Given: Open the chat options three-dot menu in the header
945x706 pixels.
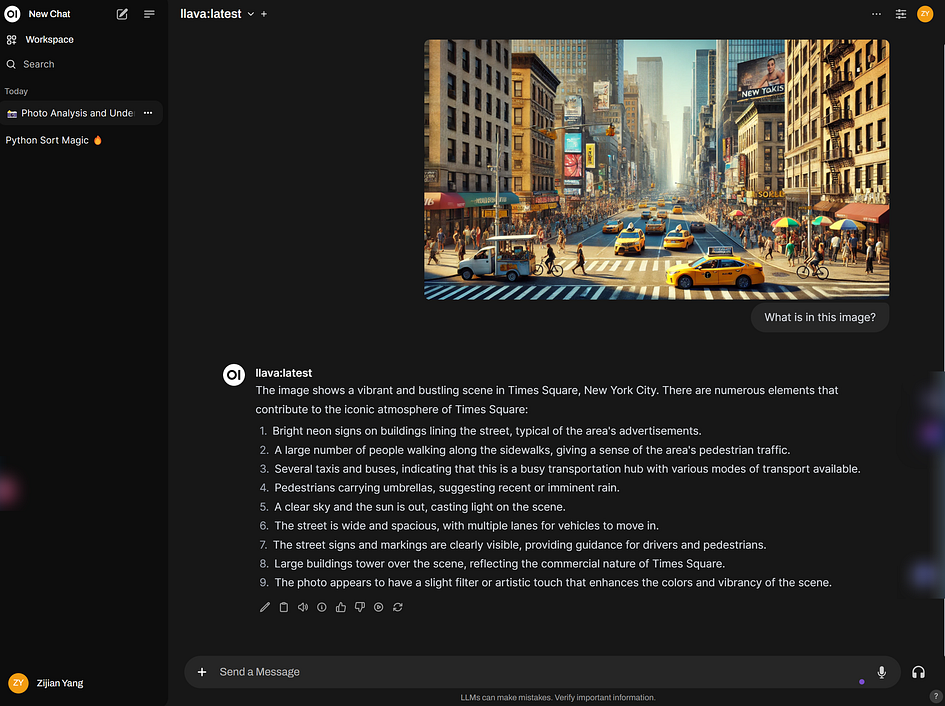Looking at the screenshot, I should point(876,14).
